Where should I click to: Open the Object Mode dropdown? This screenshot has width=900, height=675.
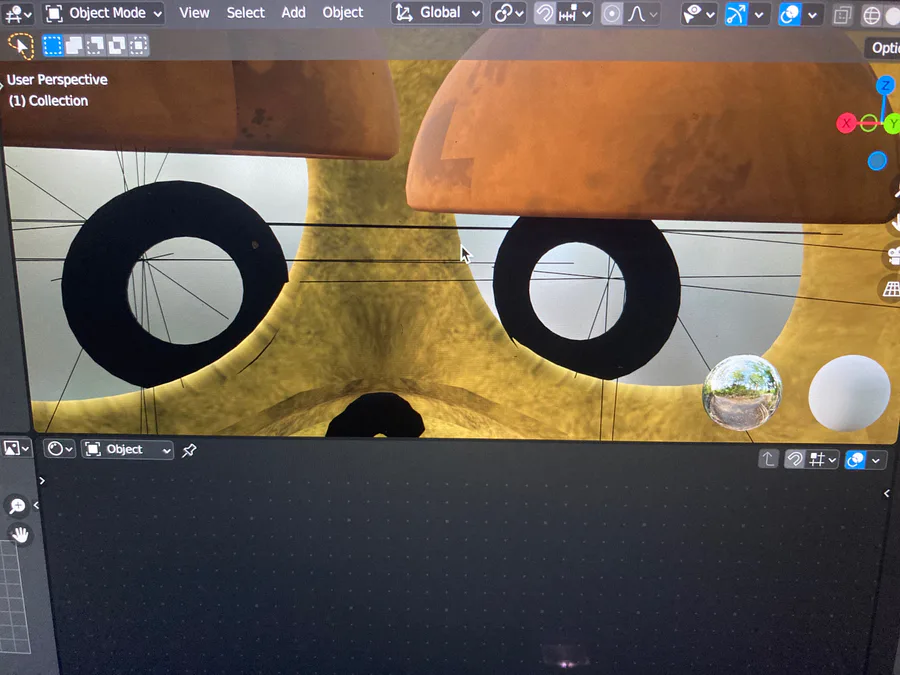103,13
